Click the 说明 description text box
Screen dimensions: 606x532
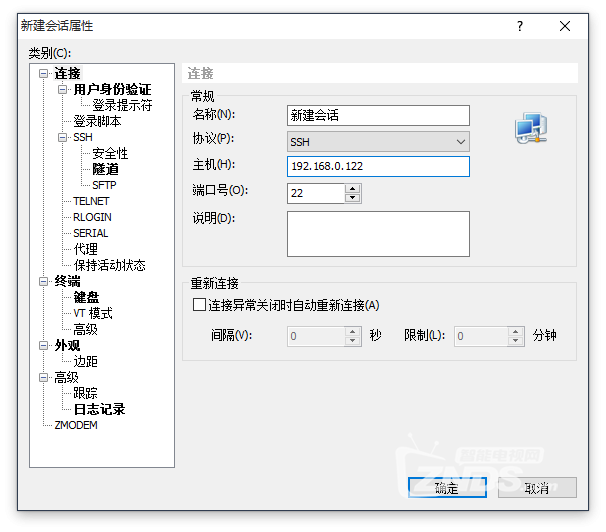pyautogui.click(x=377, y=234)
